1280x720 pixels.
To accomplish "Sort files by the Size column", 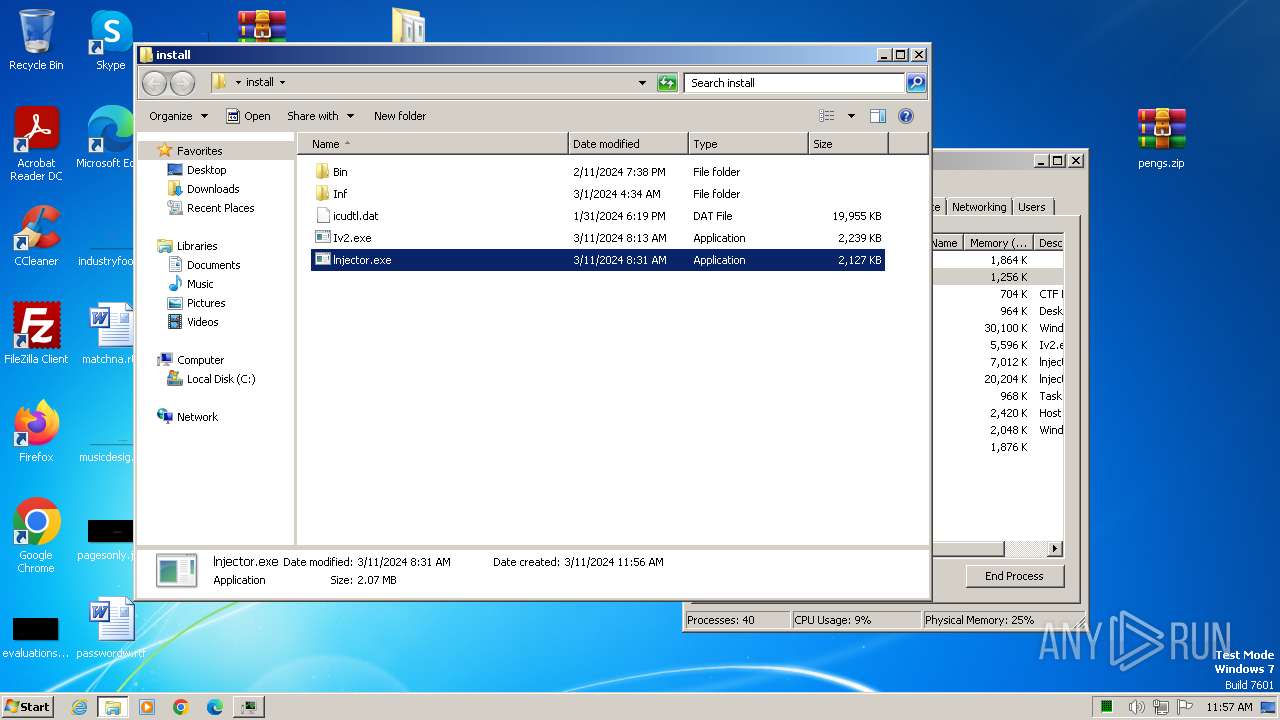I will pyautogui.click(x=848, y=144).
